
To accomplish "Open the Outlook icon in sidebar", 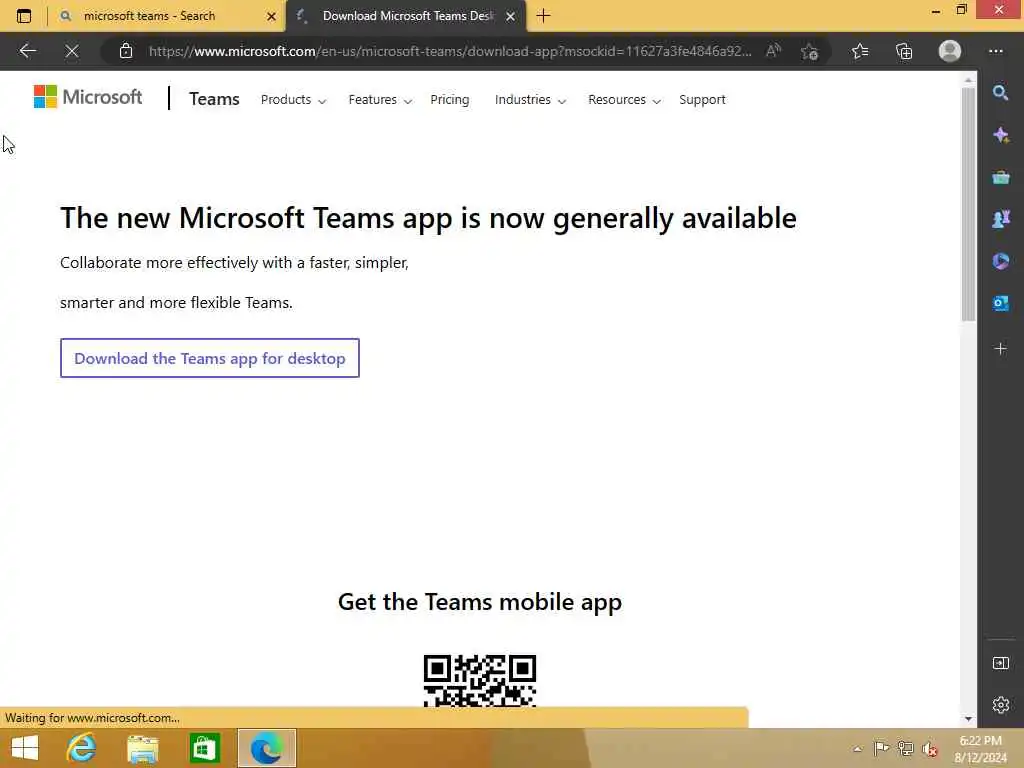I will click(x=1000, y=303).
